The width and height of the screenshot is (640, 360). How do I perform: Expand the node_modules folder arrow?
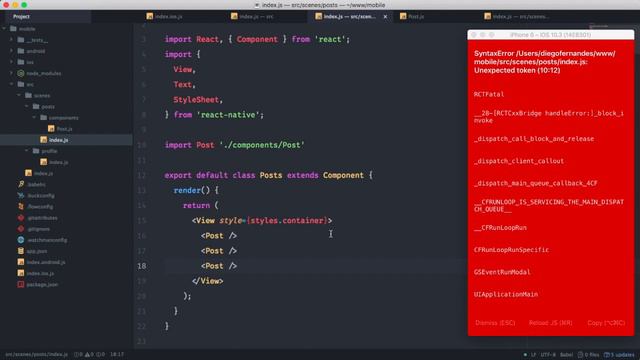pyautogui.click(x=11, y=73)
